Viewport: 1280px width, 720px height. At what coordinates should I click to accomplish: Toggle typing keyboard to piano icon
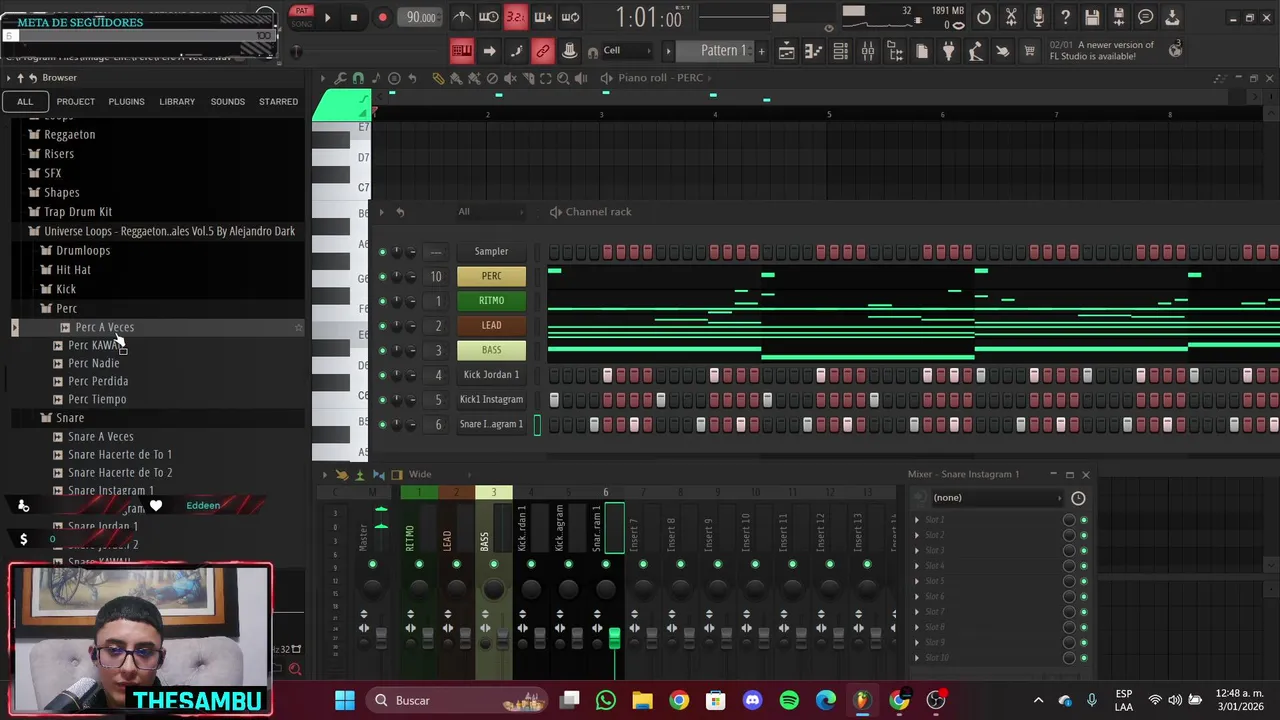[x=461, y=51]
